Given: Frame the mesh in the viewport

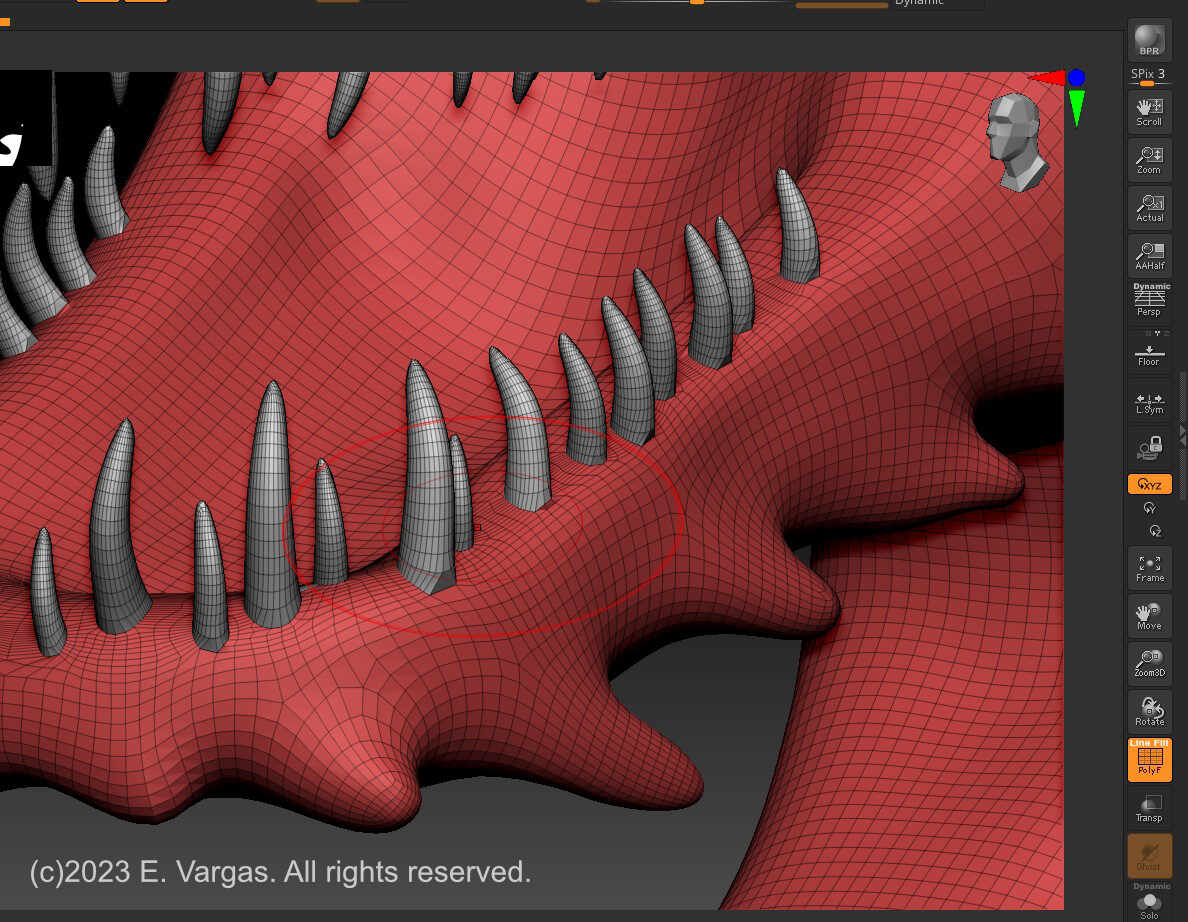Looking at the screenshot, I should (1149, 568).
